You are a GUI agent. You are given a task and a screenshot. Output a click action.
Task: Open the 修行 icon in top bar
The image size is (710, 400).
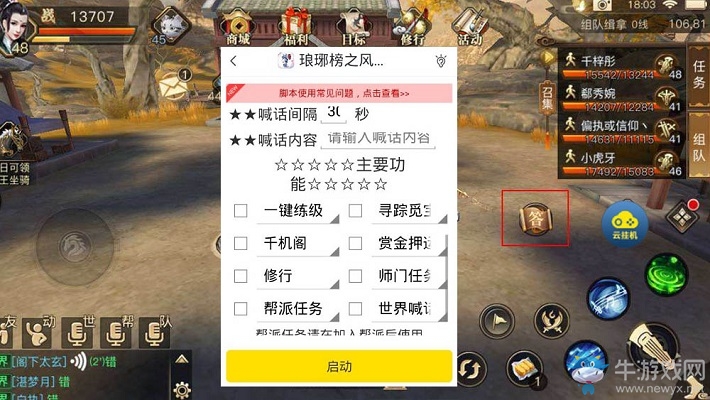(x=412, y=28)
